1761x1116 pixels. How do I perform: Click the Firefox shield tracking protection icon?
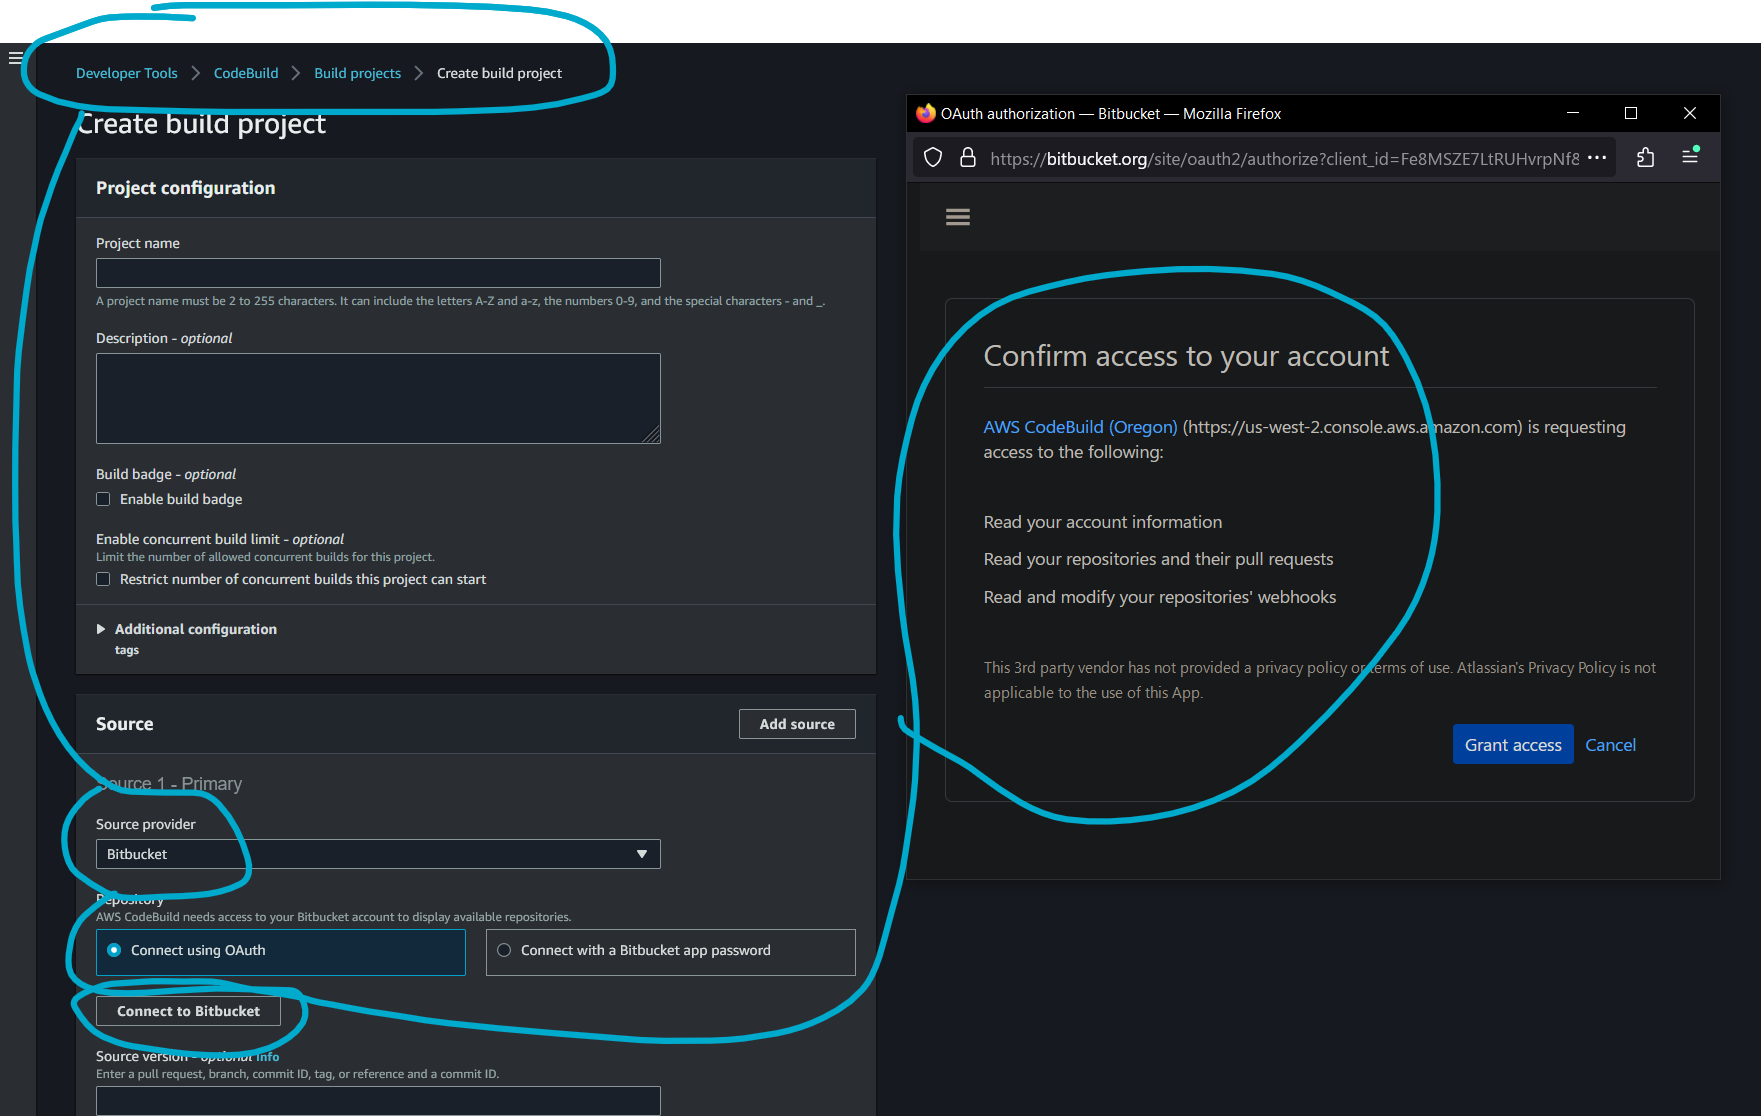pos(933,157)
